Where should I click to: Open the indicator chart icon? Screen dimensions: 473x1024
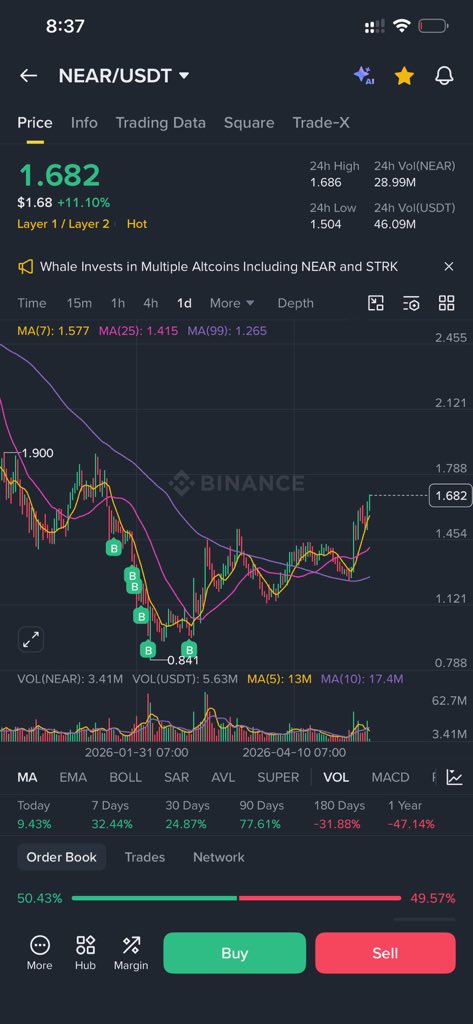point(454,777)
